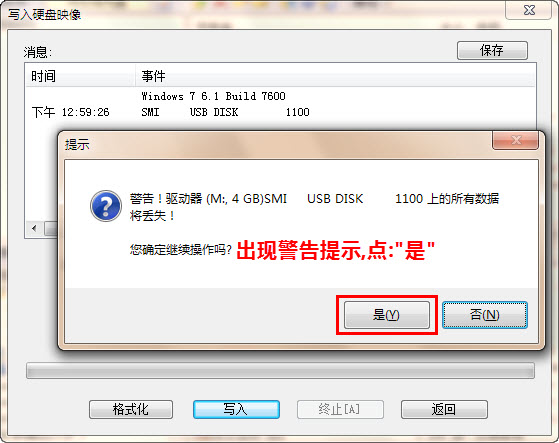Image resolution: width=559 pixels, height=443 pixels.
Task: Select the 下午 12:59:26 SMI USB DISK row
Action: point(281,112)
